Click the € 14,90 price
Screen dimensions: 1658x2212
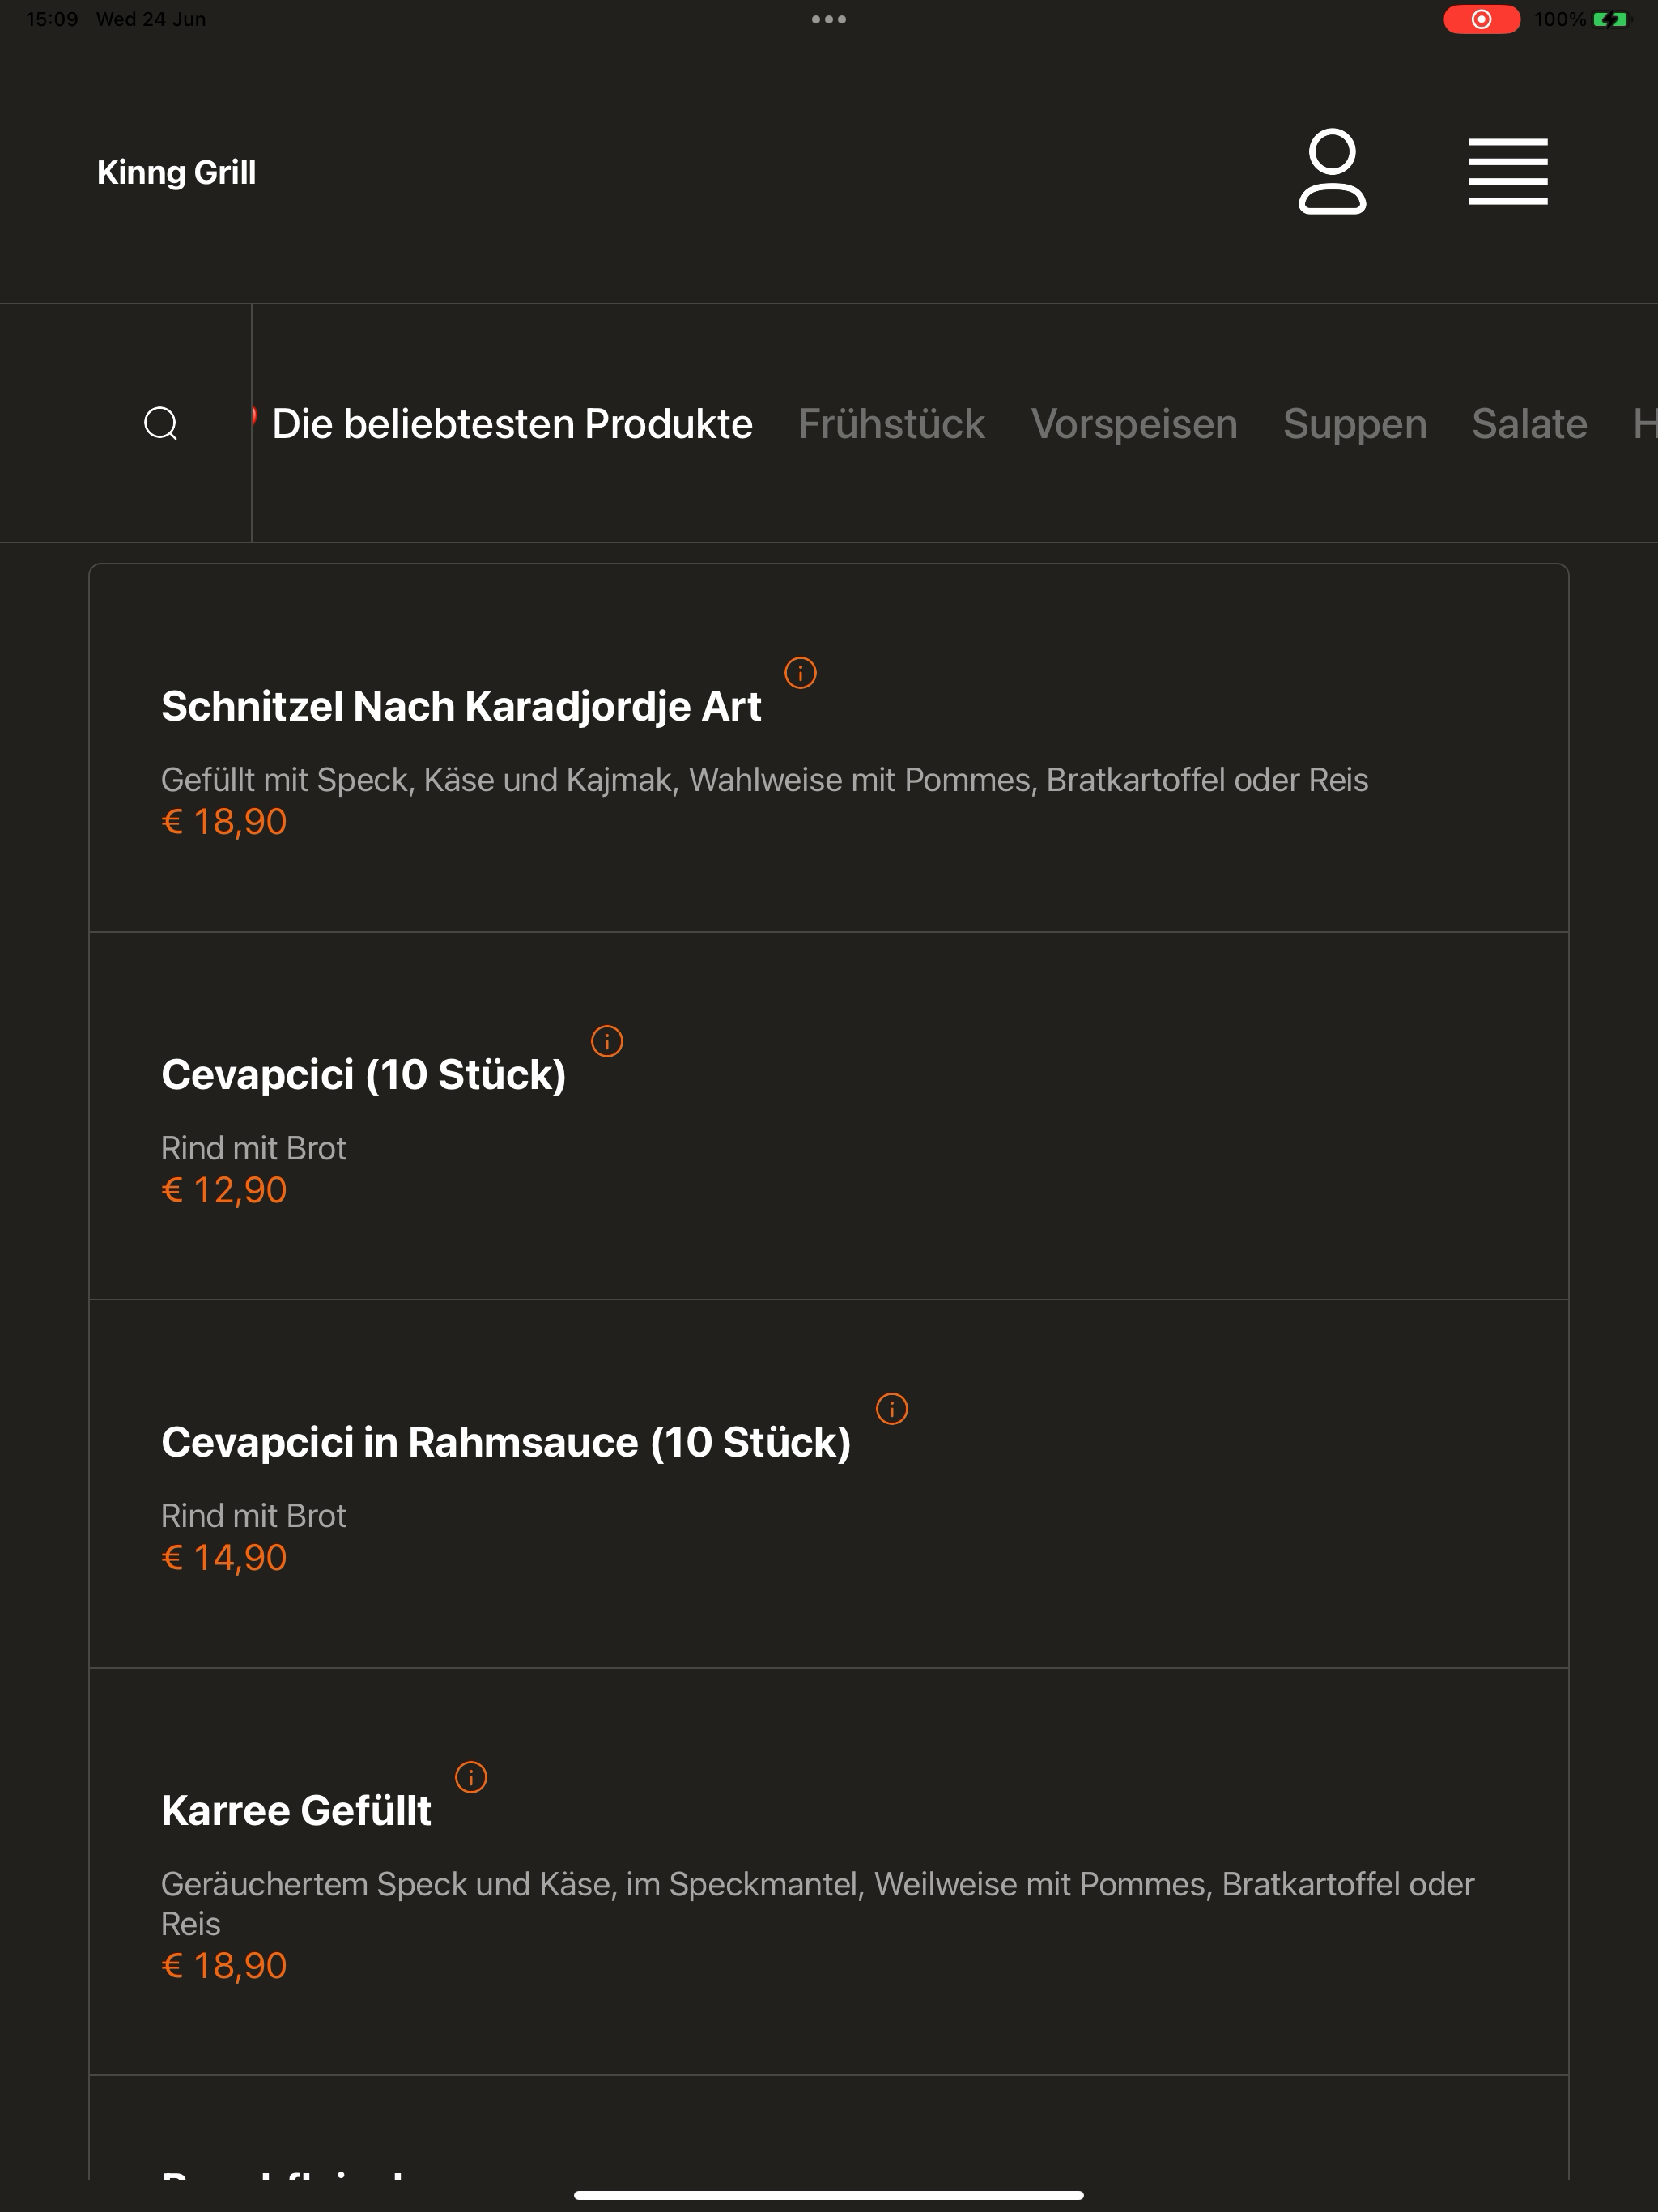(x=224, y=1557)
